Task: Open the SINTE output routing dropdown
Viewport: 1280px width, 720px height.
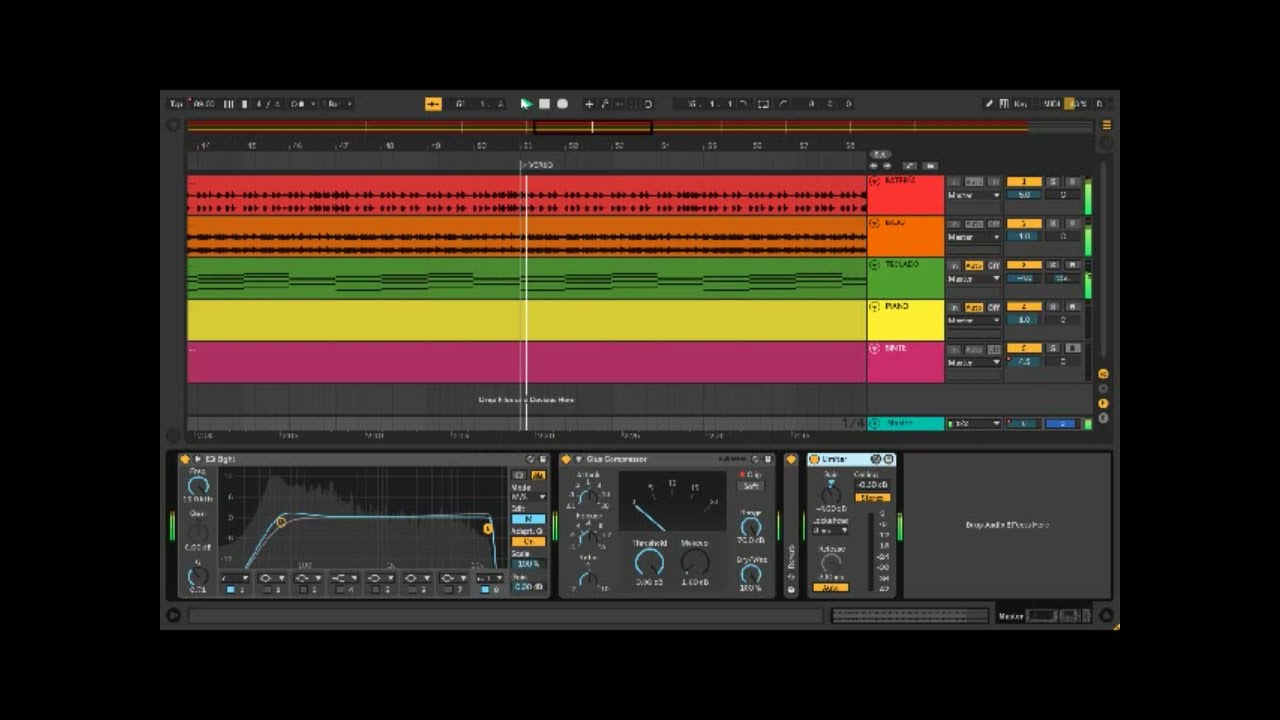Action: click(974, 362)
